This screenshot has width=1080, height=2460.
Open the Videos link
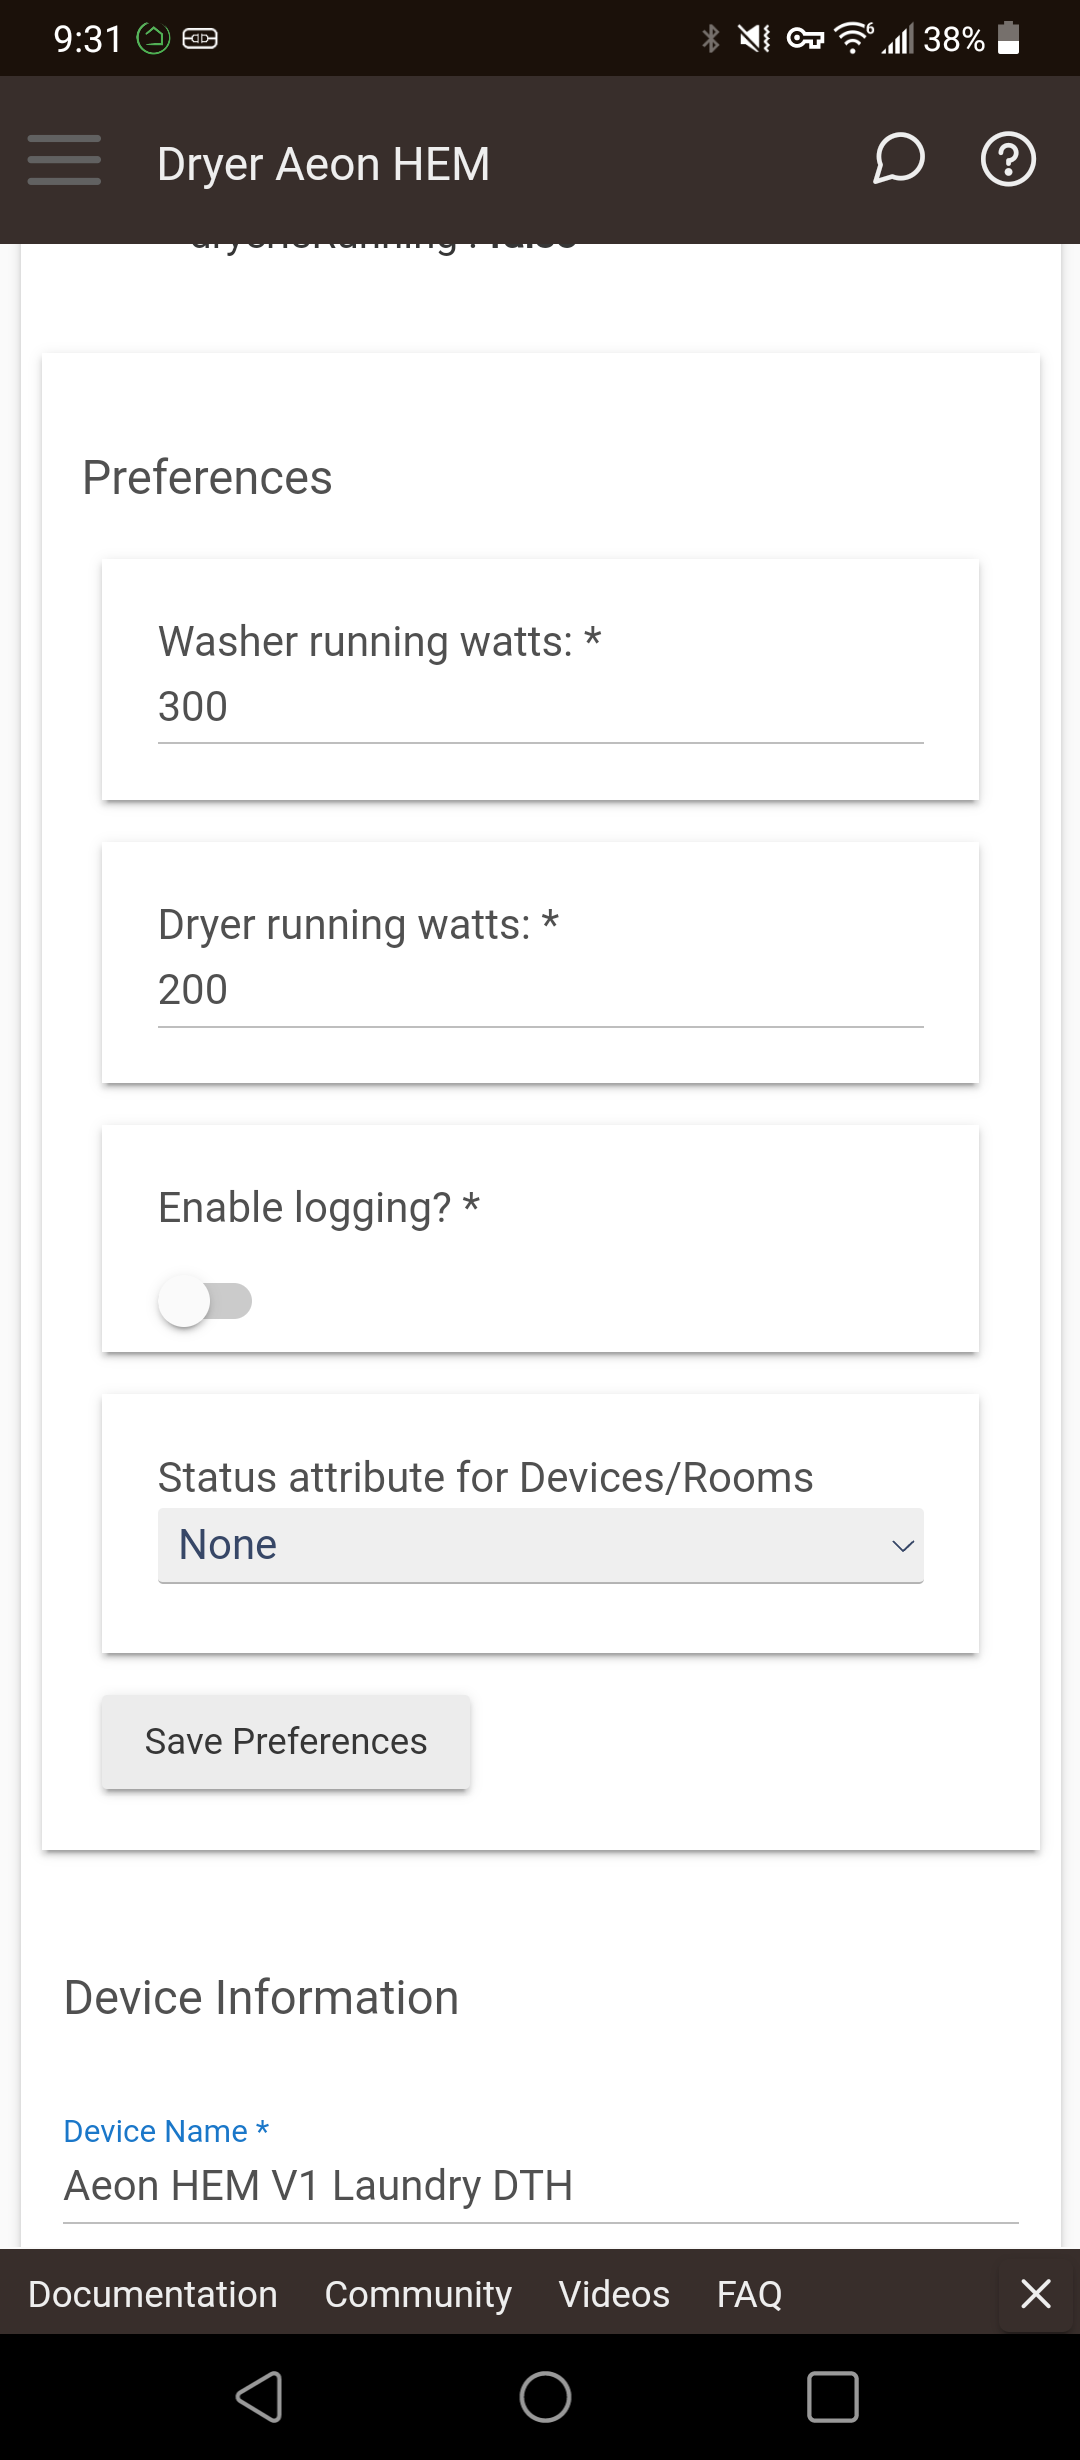click(614, 2294)
